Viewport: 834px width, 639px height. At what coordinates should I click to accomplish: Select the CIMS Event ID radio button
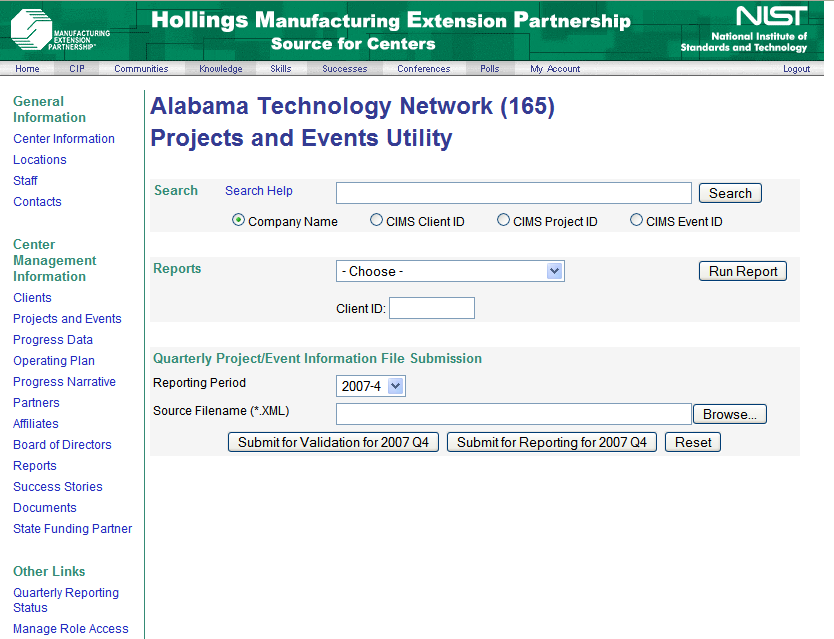(x=636, y=220)
